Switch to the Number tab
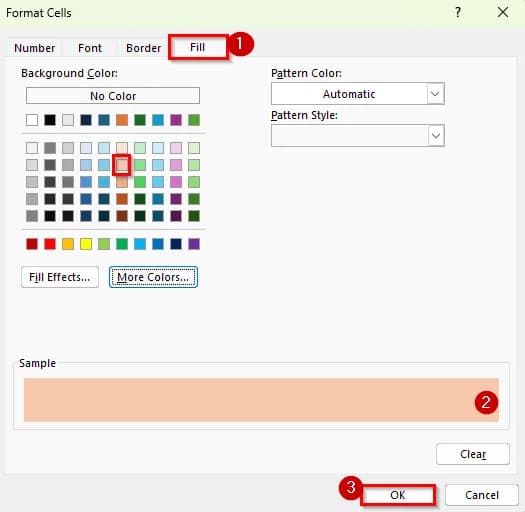Screen dimensions: 525x512 point(34,48)
